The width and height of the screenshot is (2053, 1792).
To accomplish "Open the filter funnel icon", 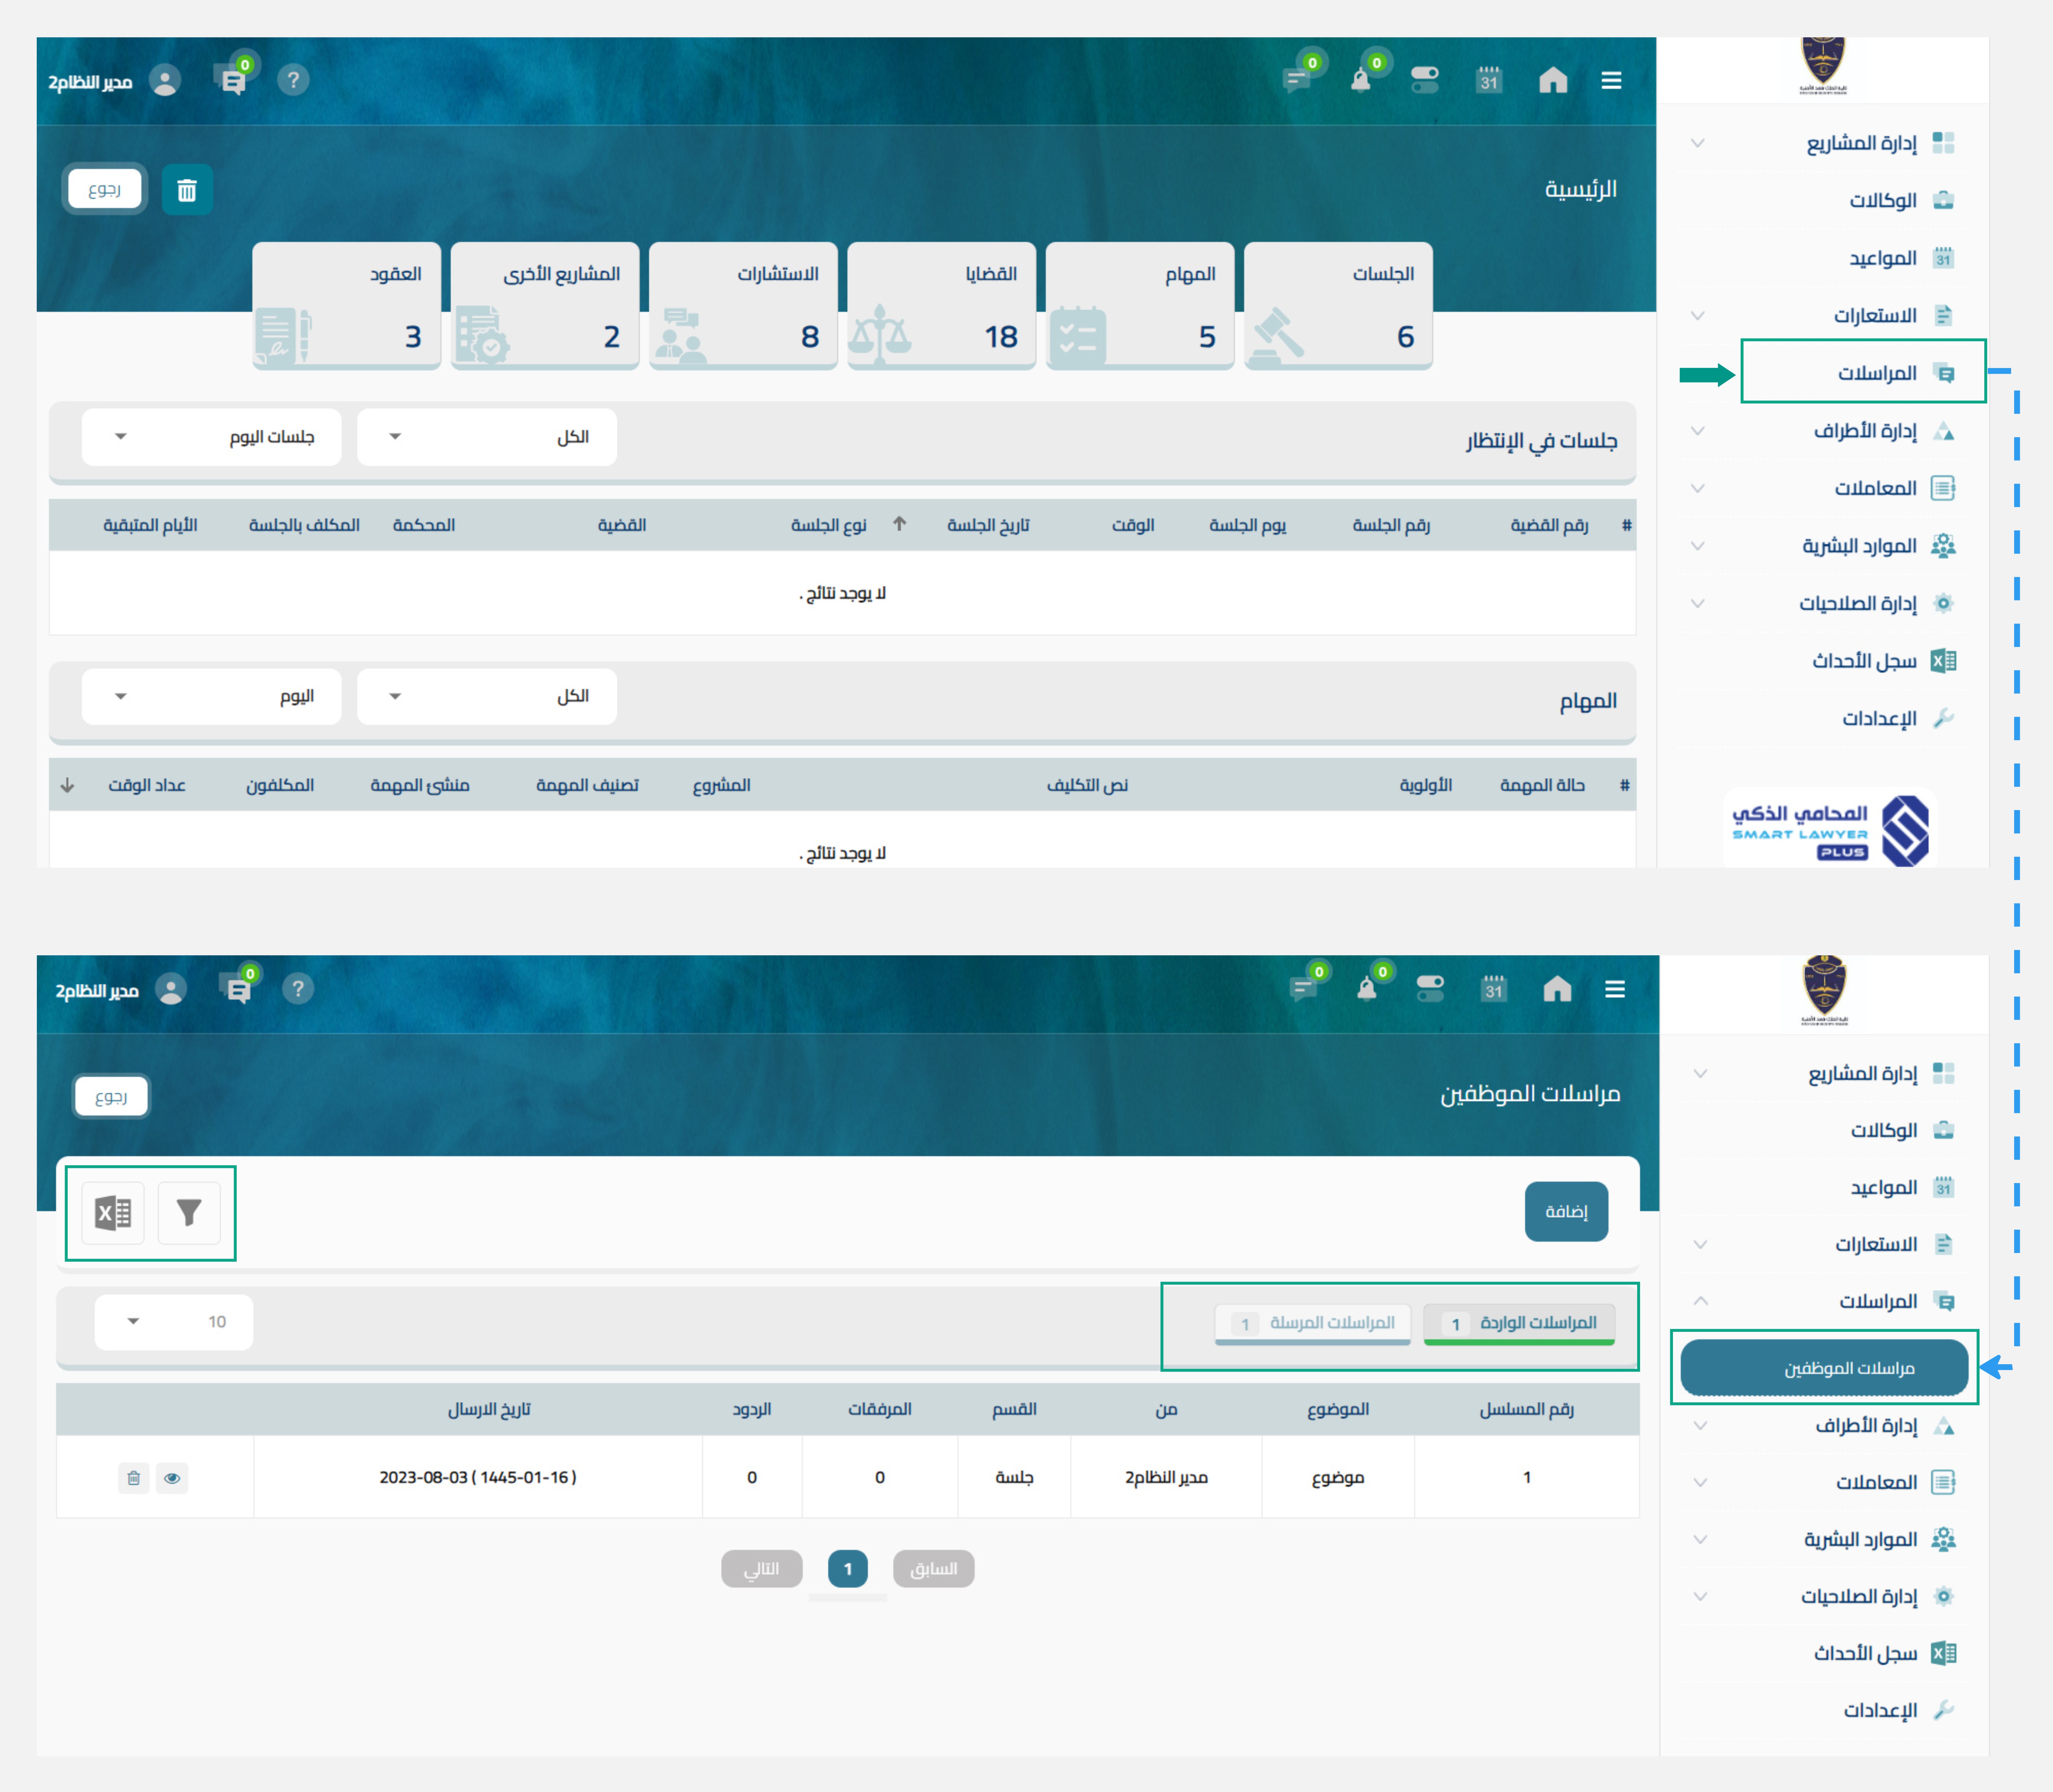I will [189, 1213].
